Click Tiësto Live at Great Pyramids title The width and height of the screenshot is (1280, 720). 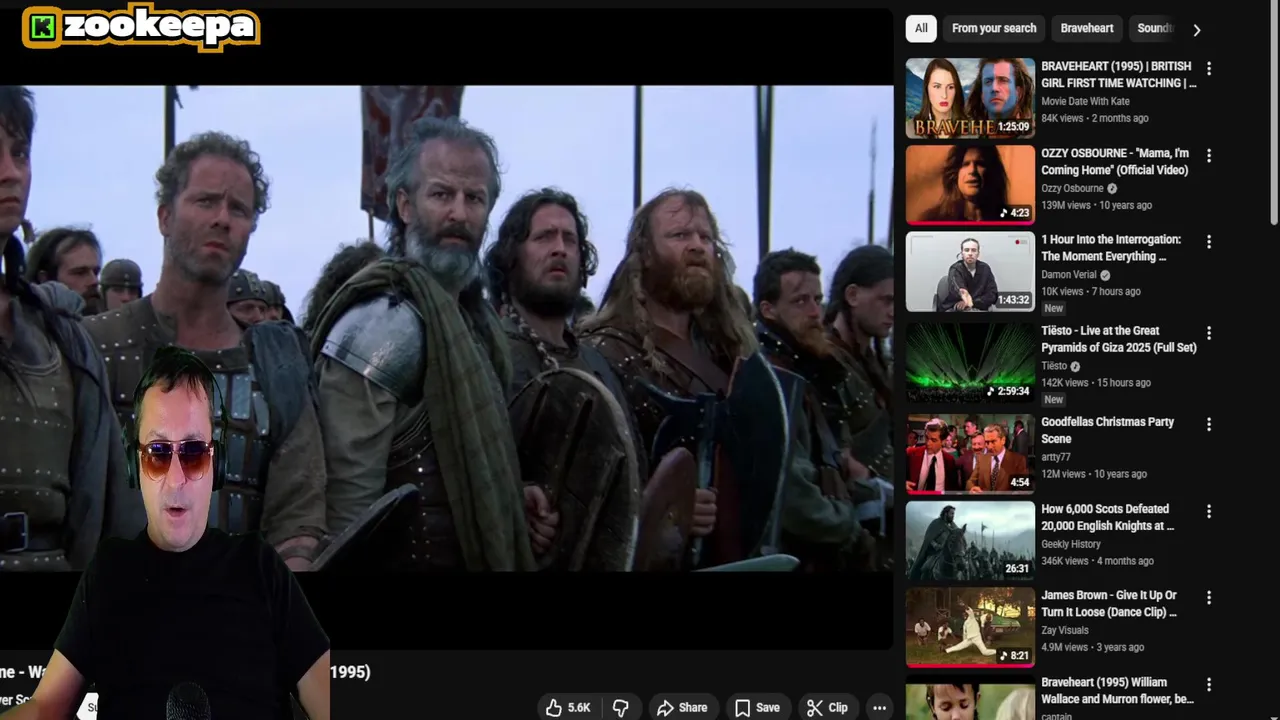point(1119,339)
